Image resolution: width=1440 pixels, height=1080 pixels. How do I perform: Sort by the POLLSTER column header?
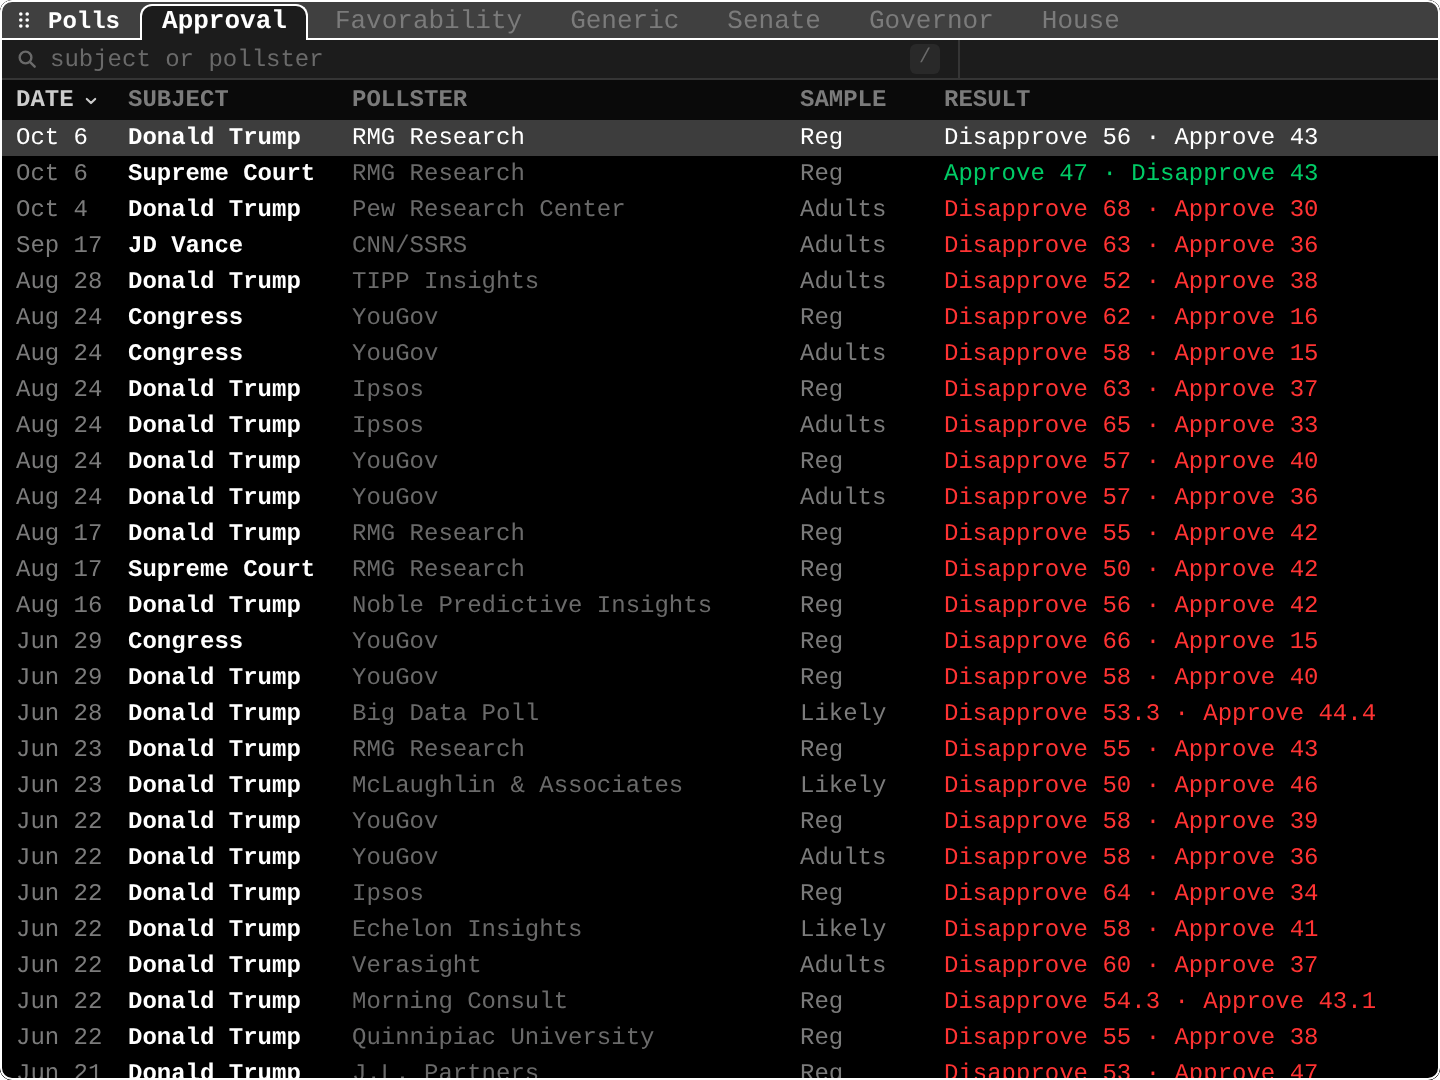[x=409, y=99]
